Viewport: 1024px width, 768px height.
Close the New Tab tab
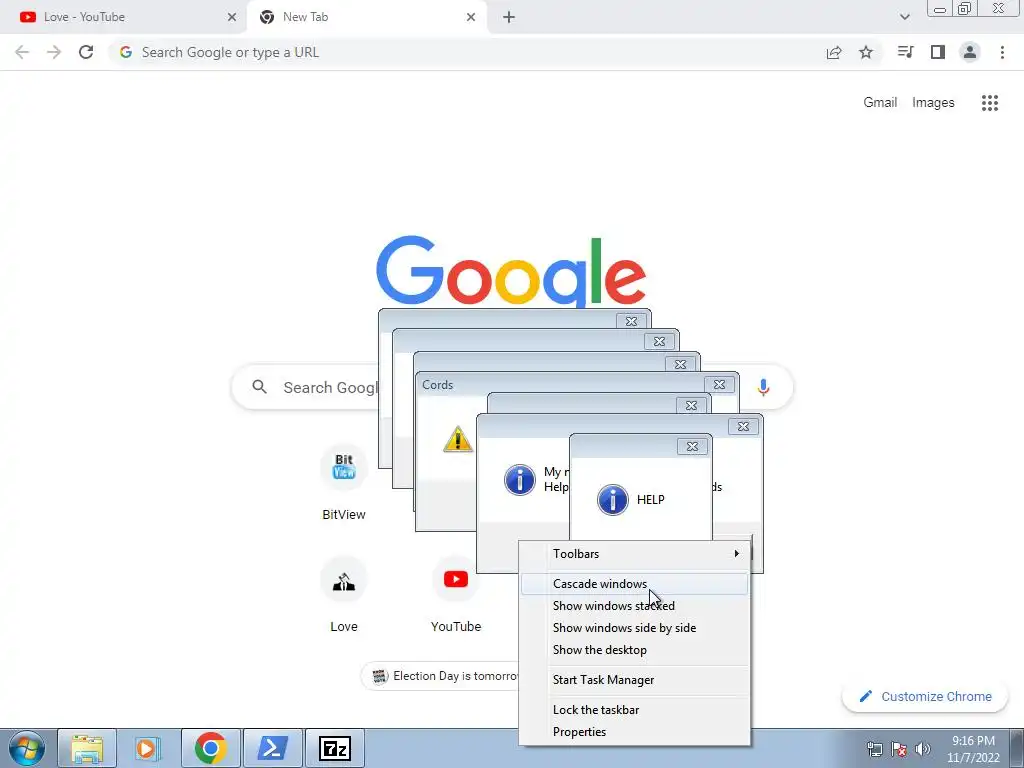[471, 17]
